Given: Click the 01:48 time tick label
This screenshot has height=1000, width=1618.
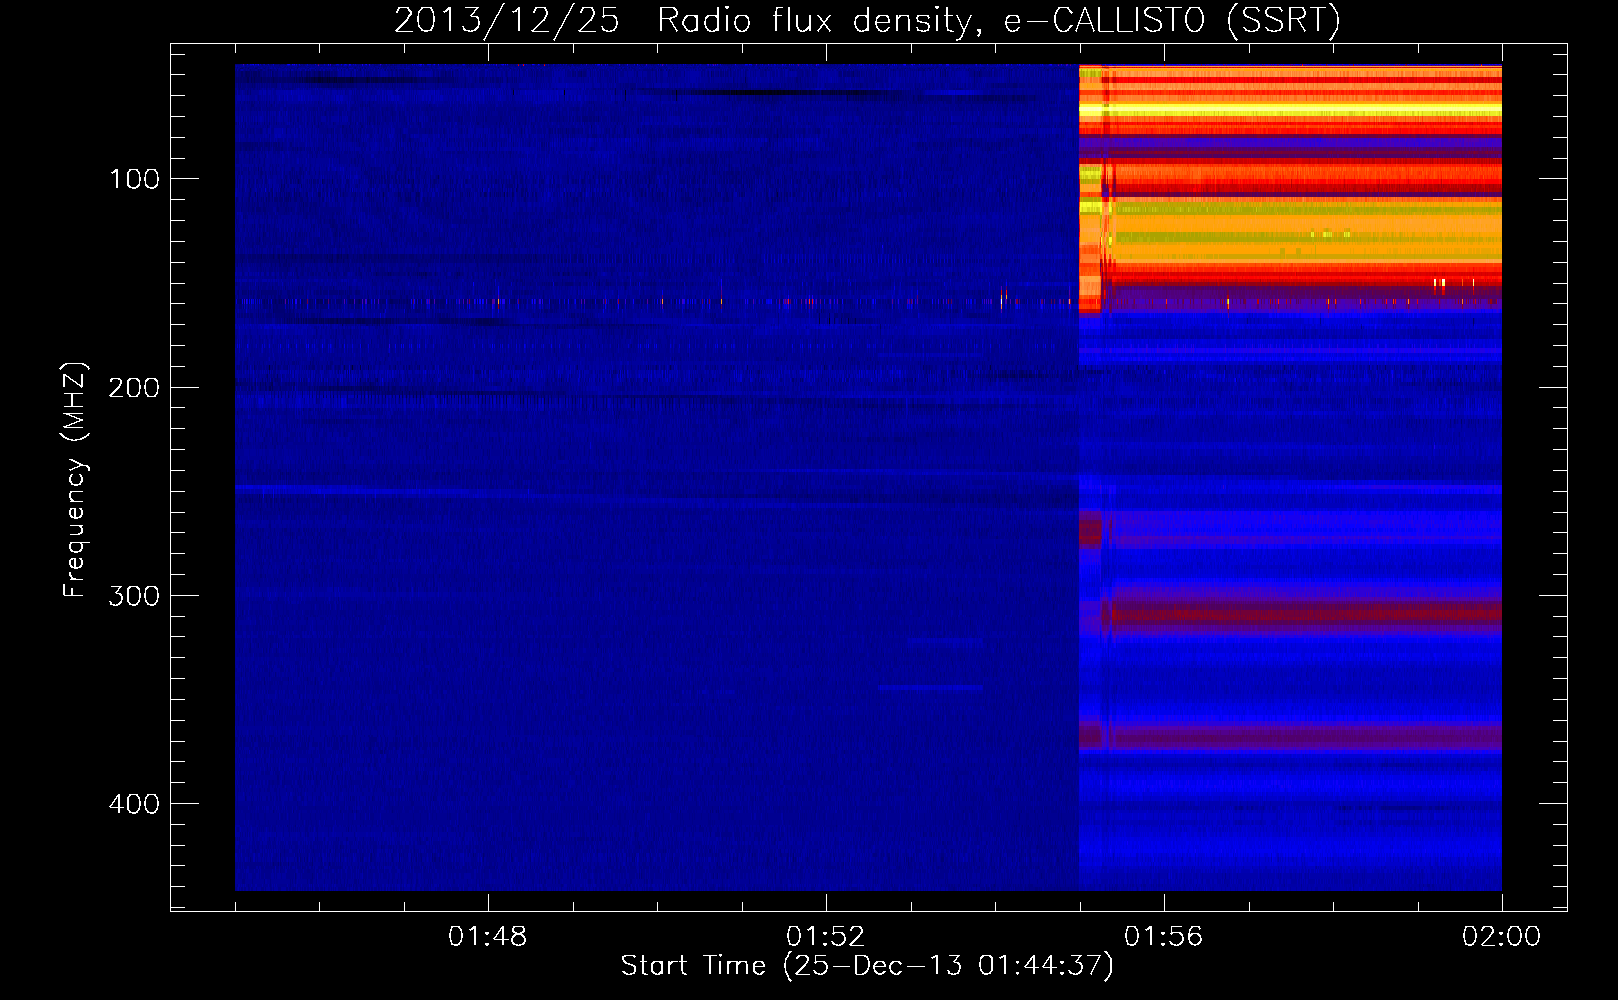Looking at the screenshot, I should click(488, 937).
